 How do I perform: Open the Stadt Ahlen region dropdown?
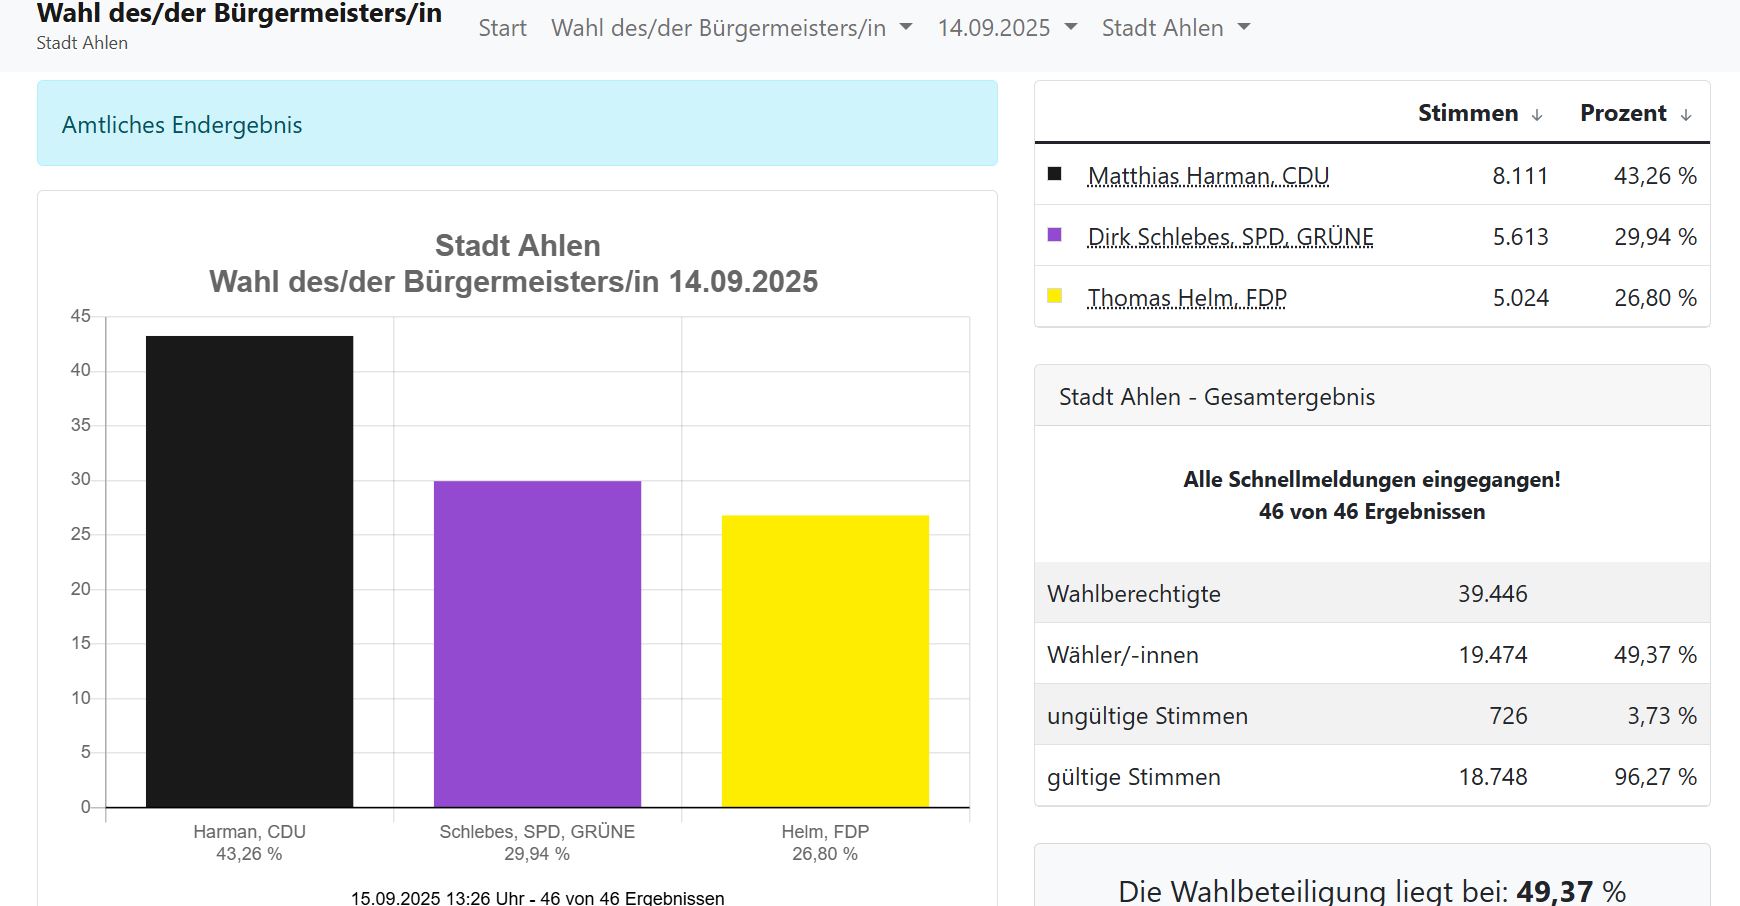pyautogui.click(x=1176, y=28)
